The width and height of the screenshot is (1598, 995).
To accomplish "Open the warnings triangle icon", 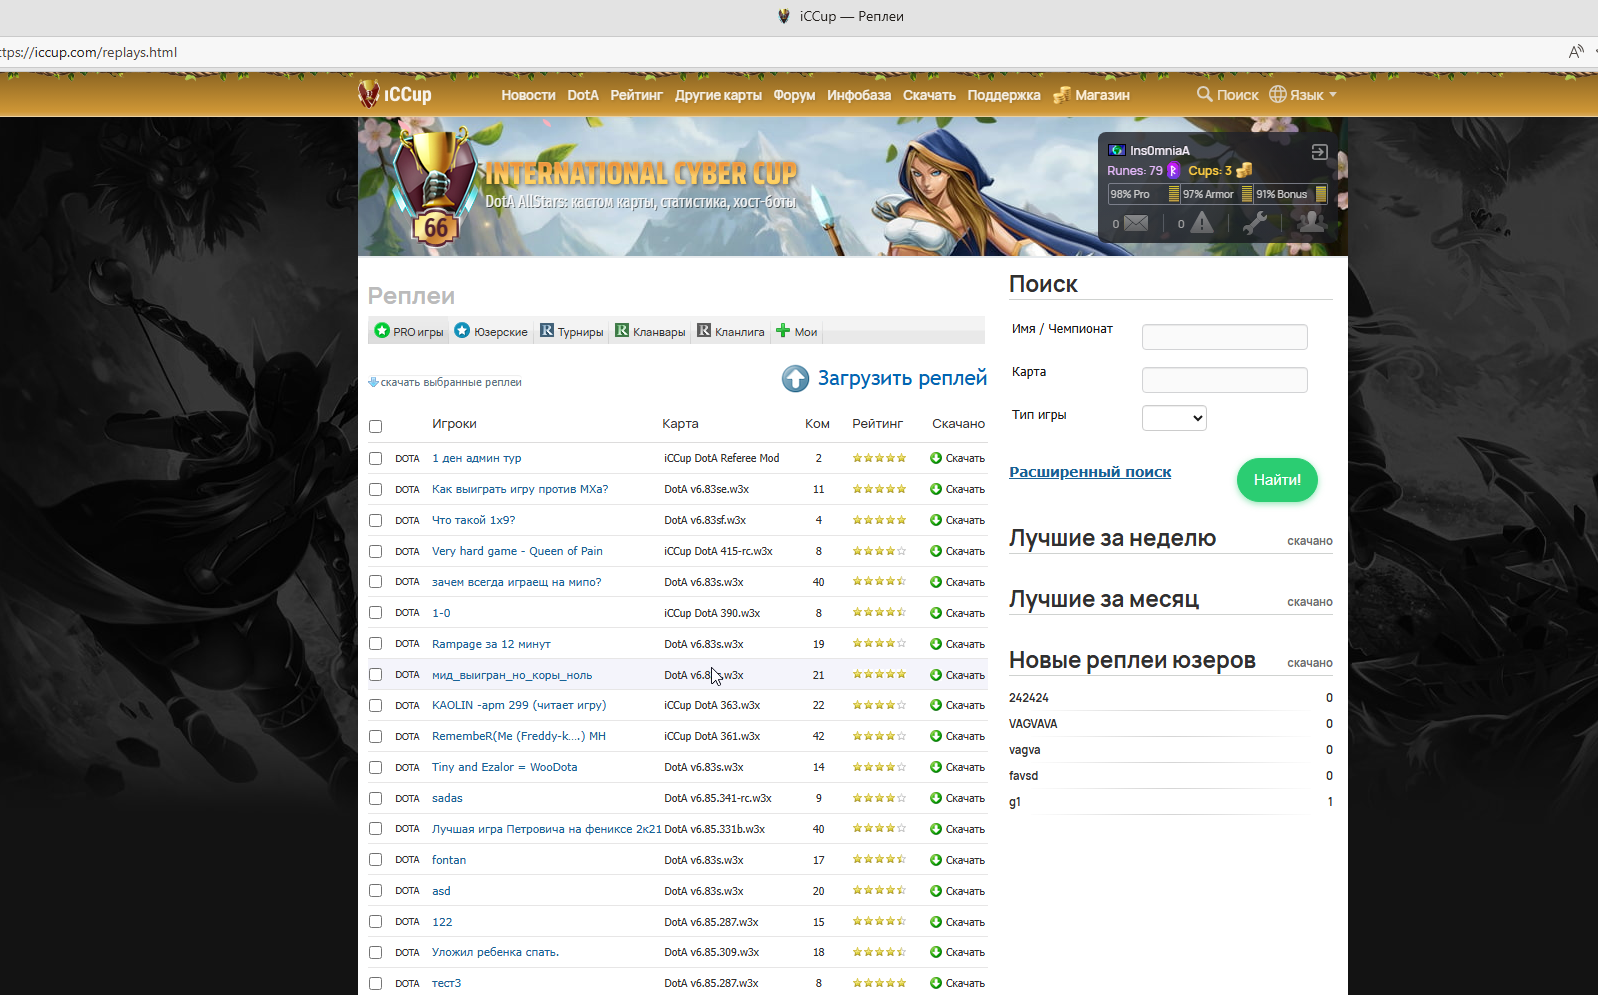I will pyautogui.click(x=1202, y=223).
